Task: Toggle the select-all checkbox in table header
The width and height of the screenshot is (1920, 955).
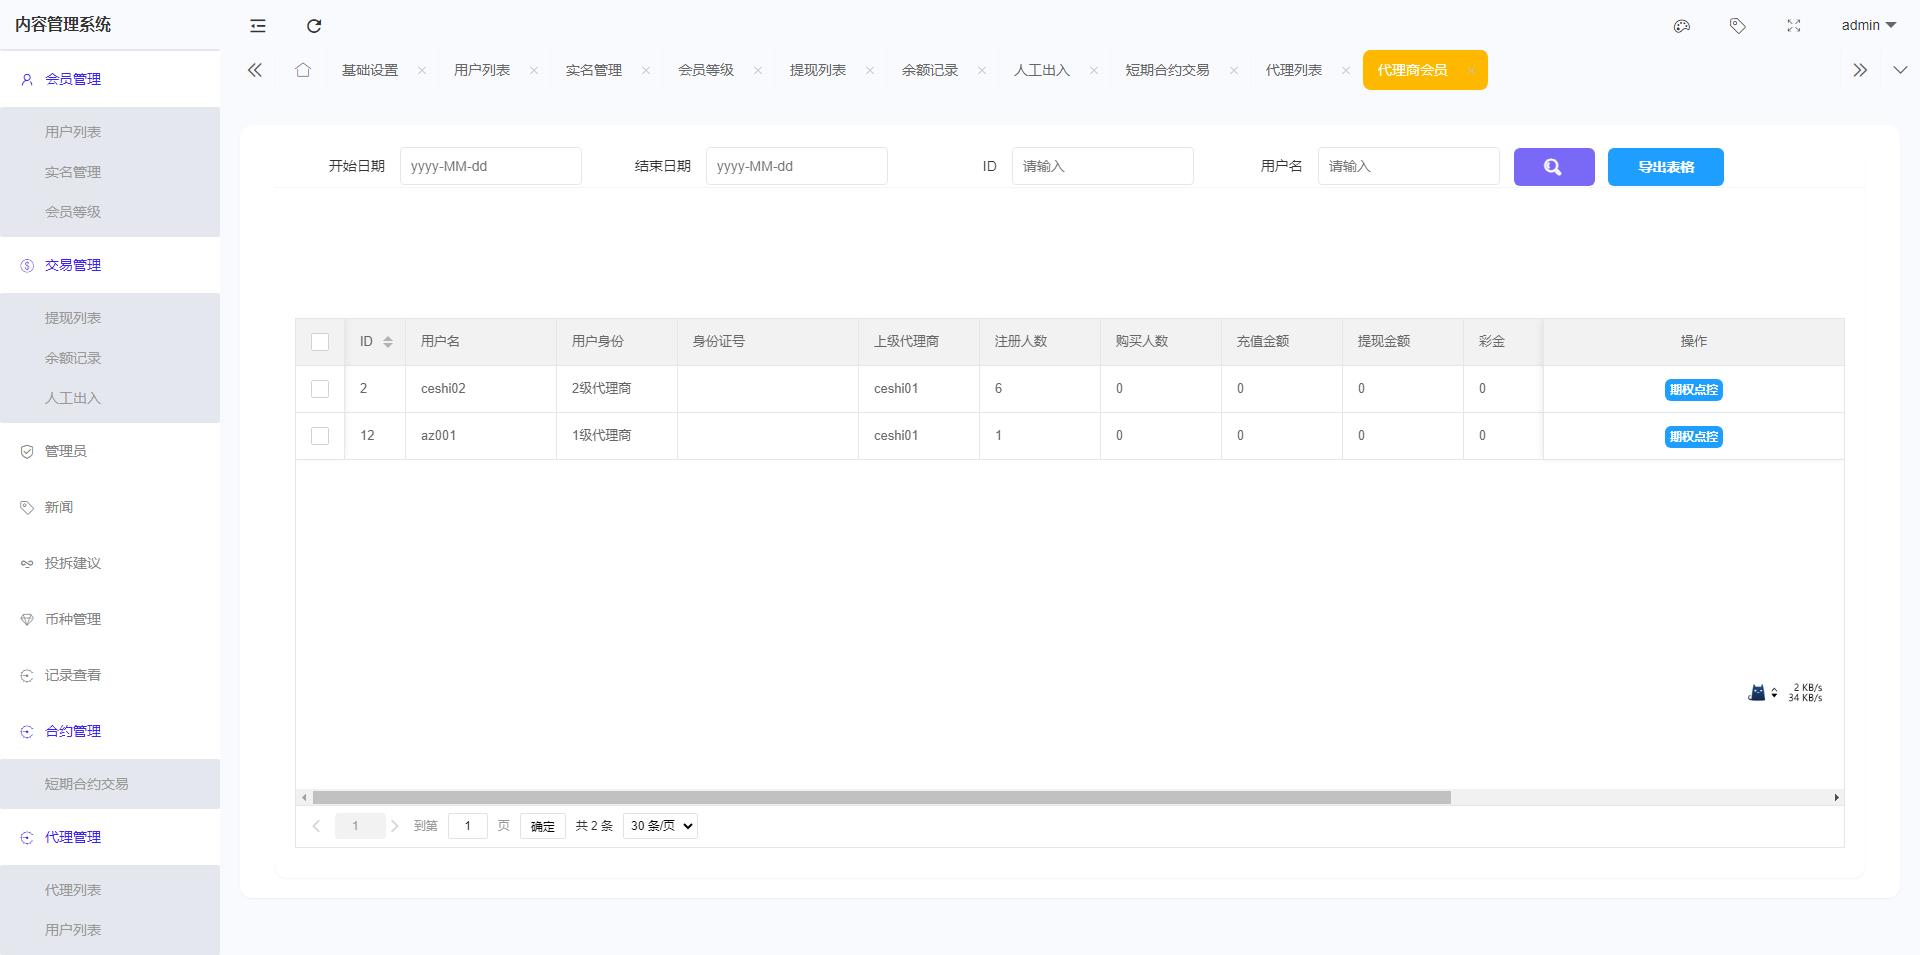Action: point(320,342)
